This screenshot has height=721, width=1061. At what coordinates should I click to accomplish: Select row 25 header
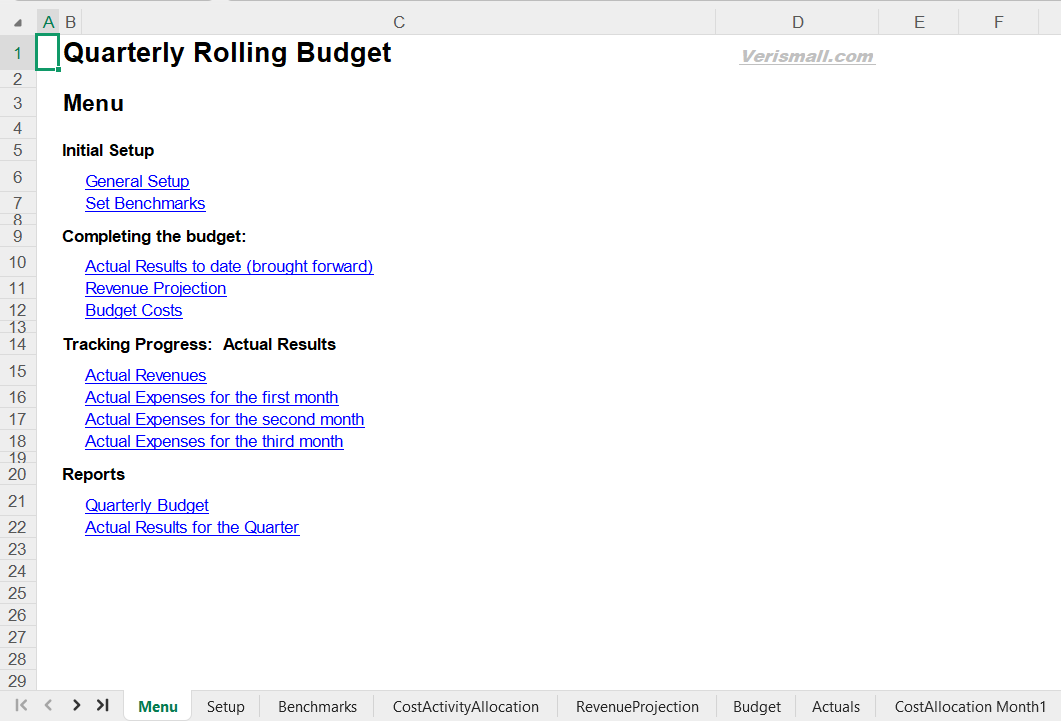[x=18, y=593]
